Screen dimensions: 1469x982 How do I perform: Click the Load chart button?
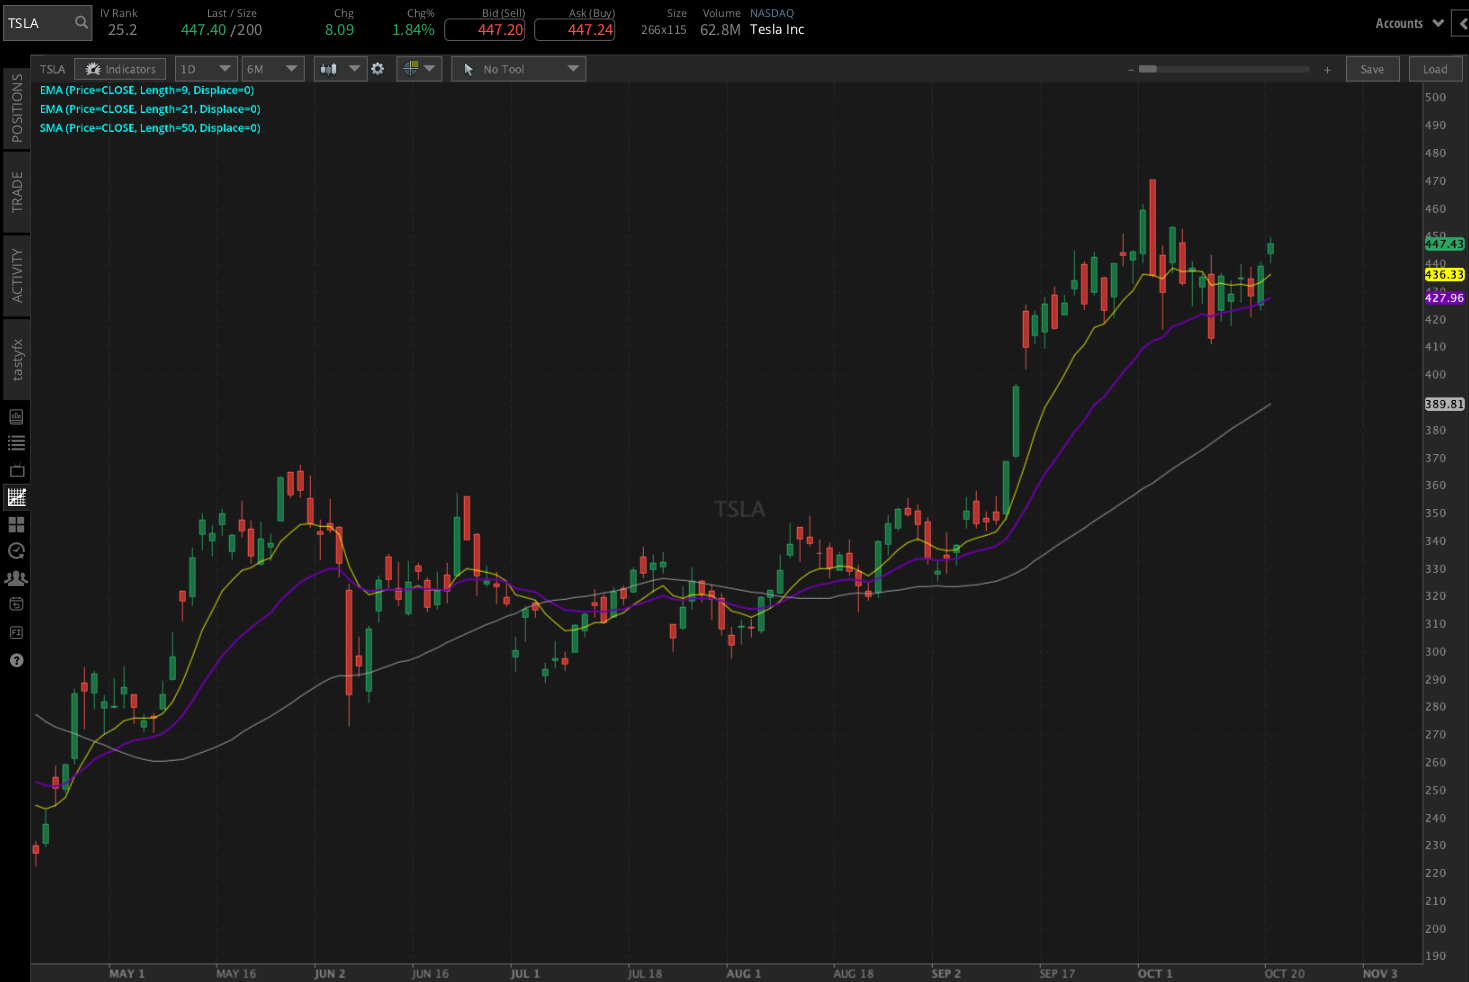tap(1435, 69)
